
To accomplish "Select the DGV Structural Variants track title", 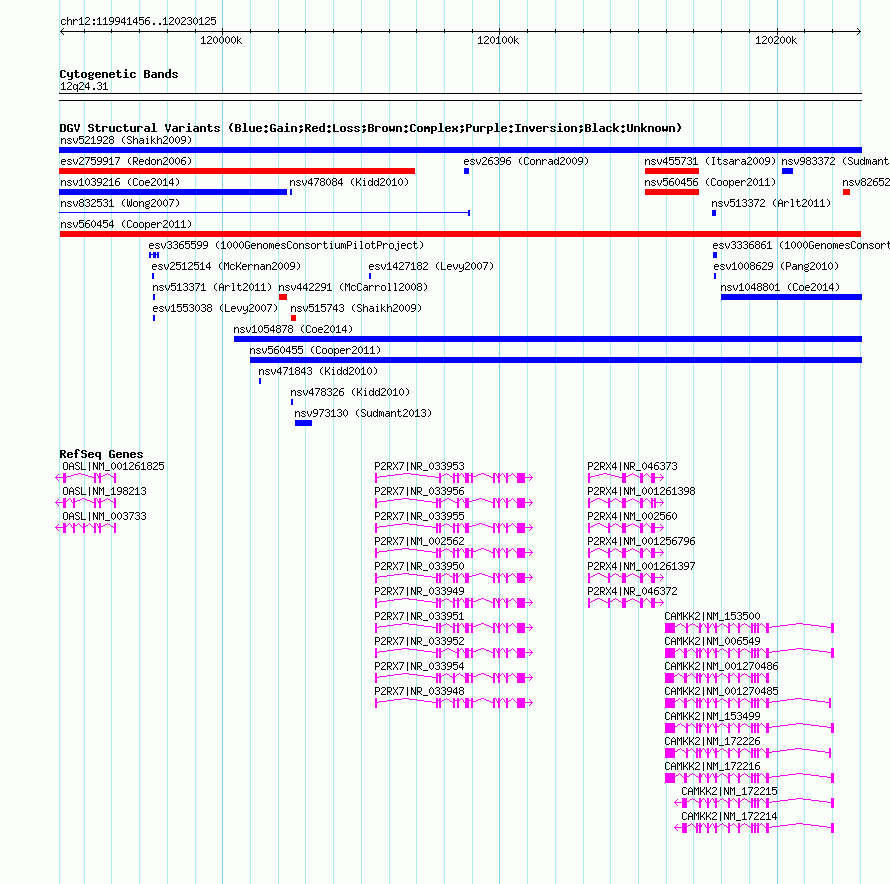I will (370, 128).
